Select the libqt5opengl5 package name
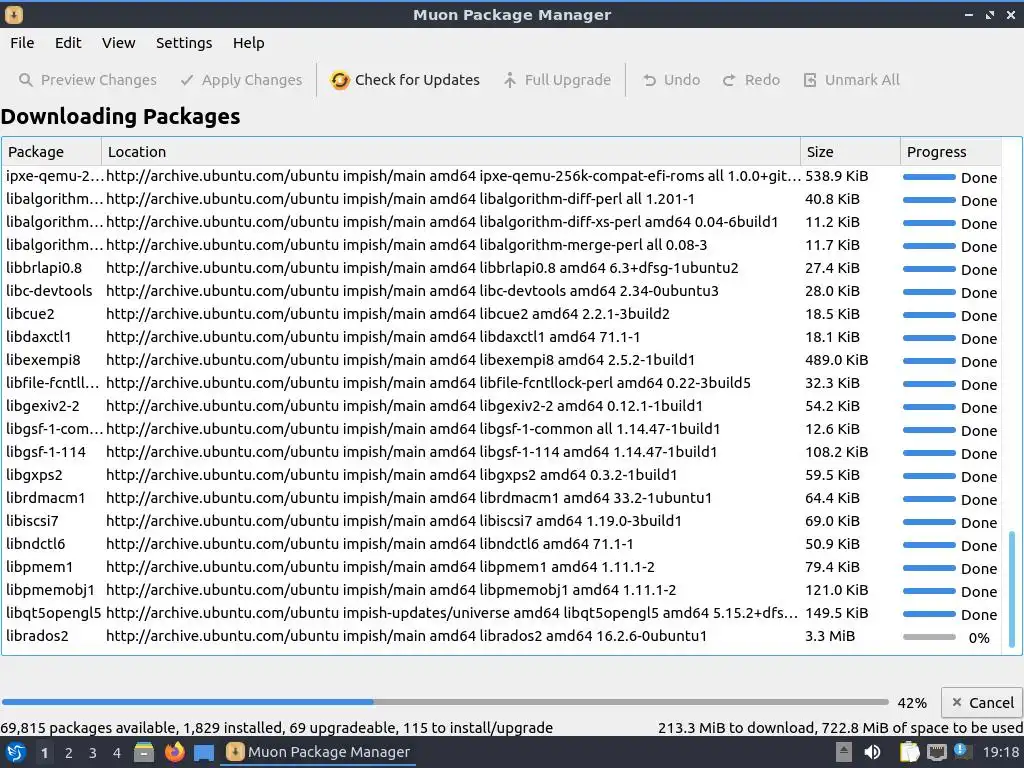 pos(54,613)
